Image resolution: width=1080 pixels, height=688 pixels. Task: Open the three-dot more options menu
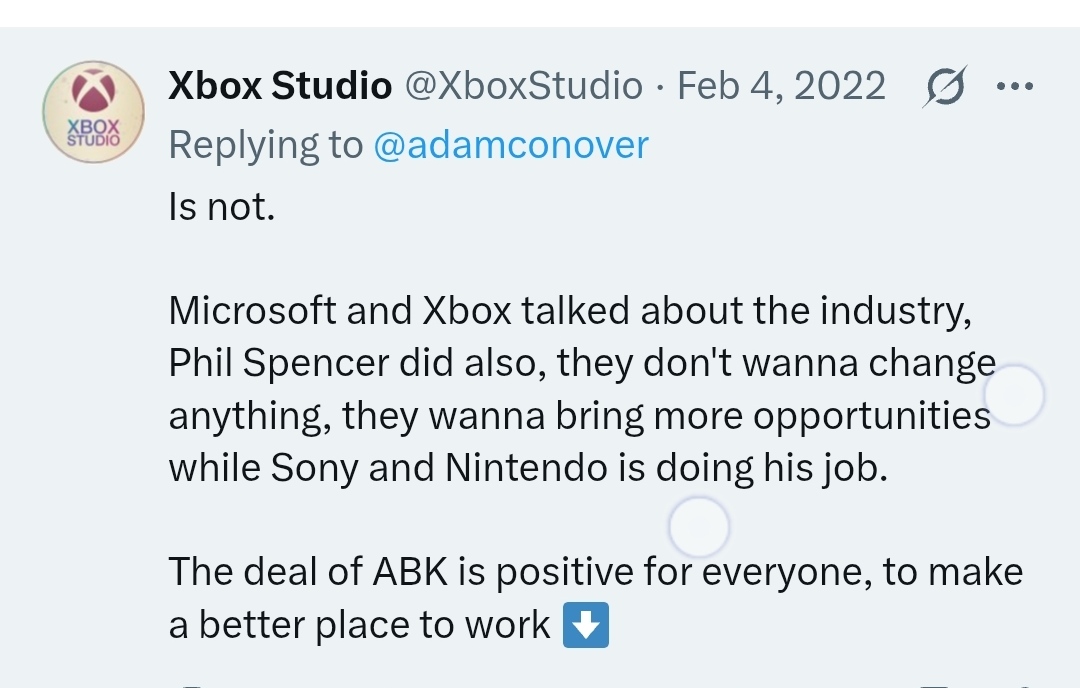tap(1015, 86)
